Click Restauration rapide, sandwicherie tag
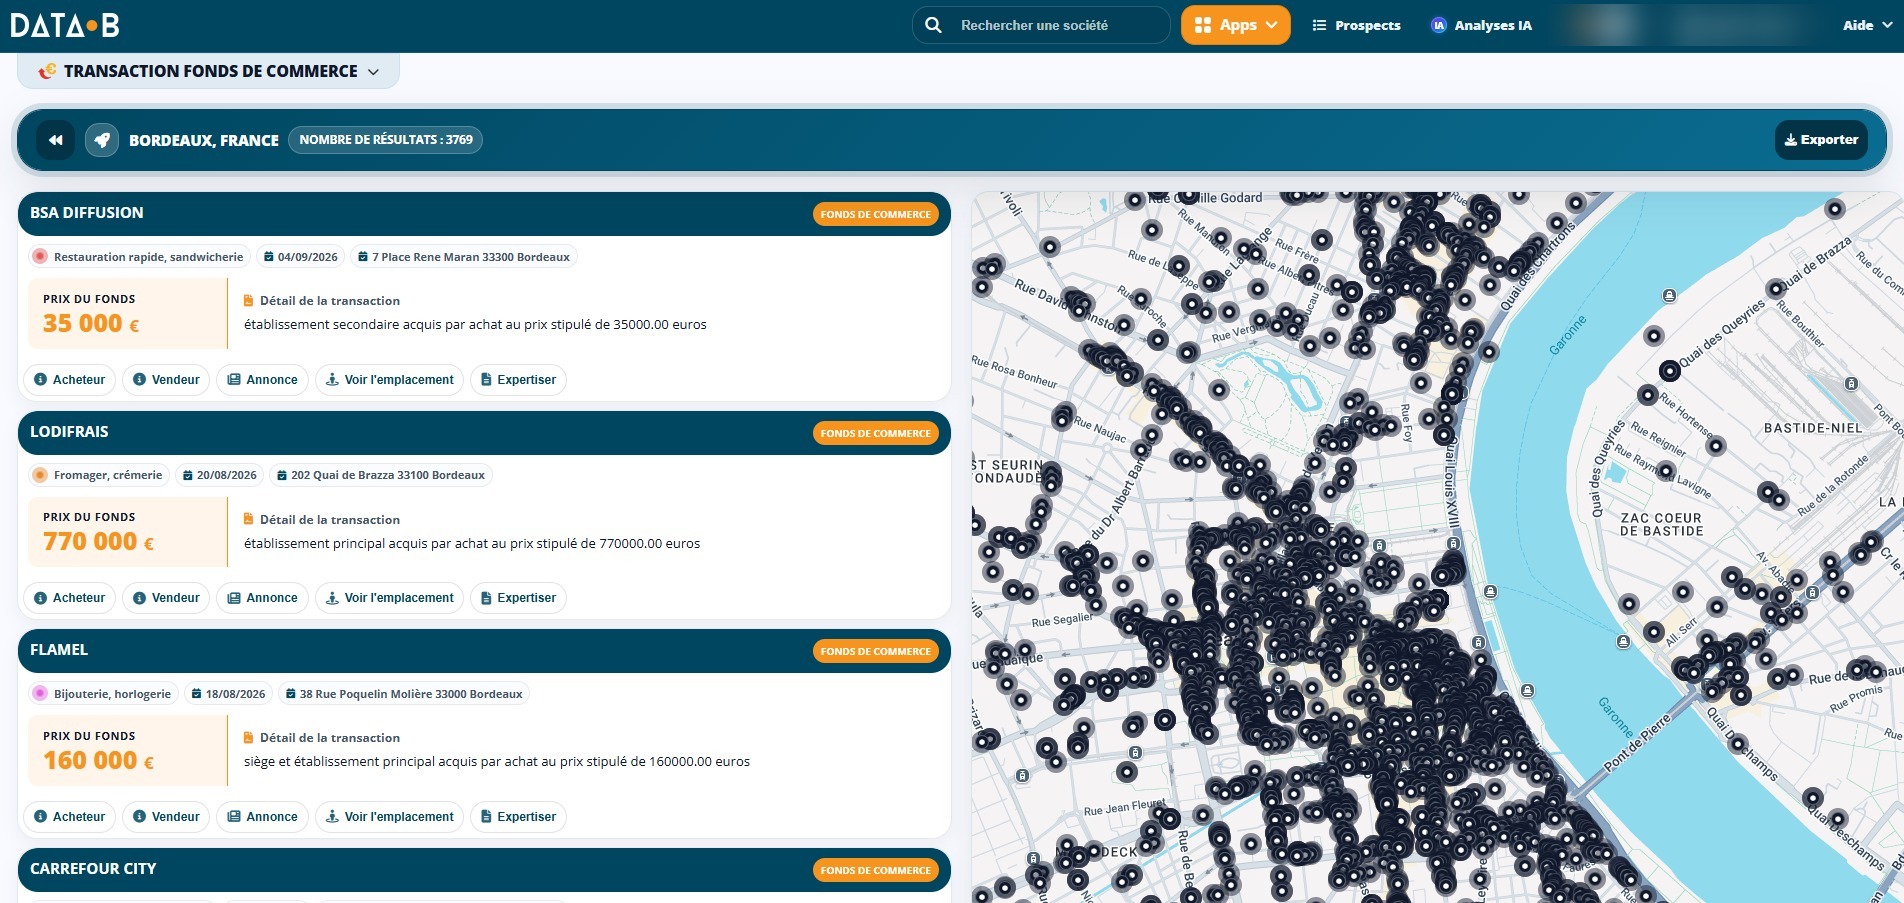The width and height of the screenshot is (1904, 903). (x=139, y=257)
